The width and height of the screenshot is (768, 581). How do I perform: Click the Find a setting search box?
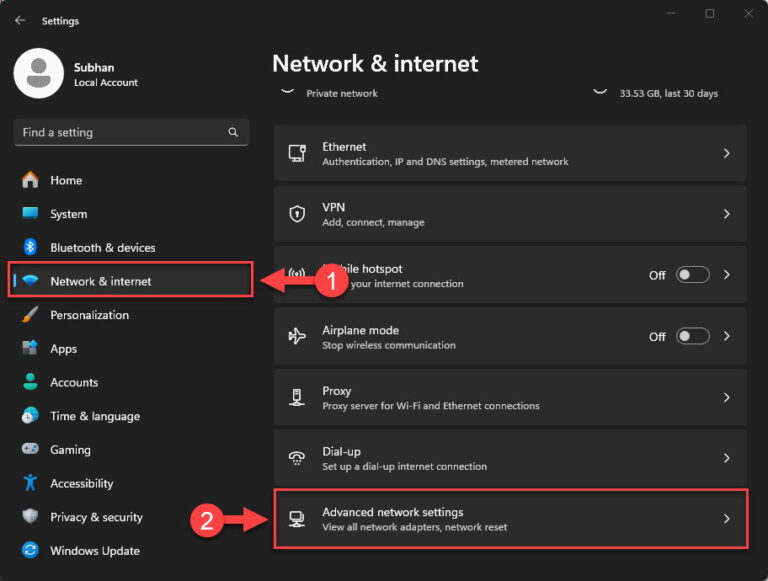click(131, 132)
